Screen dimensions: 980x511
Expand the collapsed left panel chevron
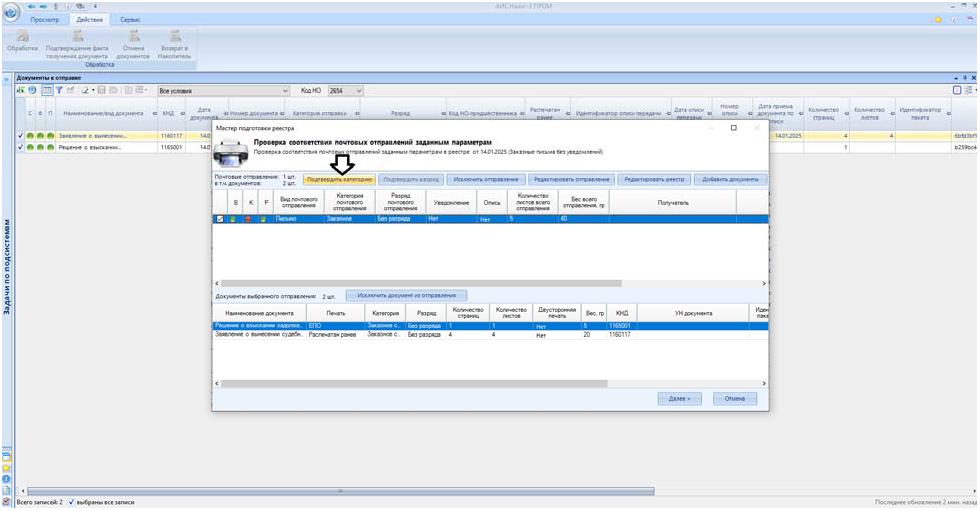click(x=6, y=78)
